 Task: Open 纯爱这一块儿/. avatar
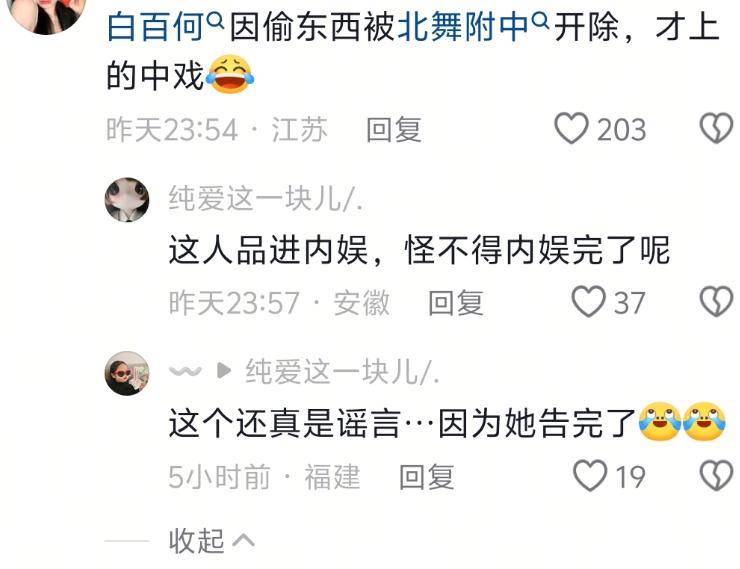tap(126, 200)
